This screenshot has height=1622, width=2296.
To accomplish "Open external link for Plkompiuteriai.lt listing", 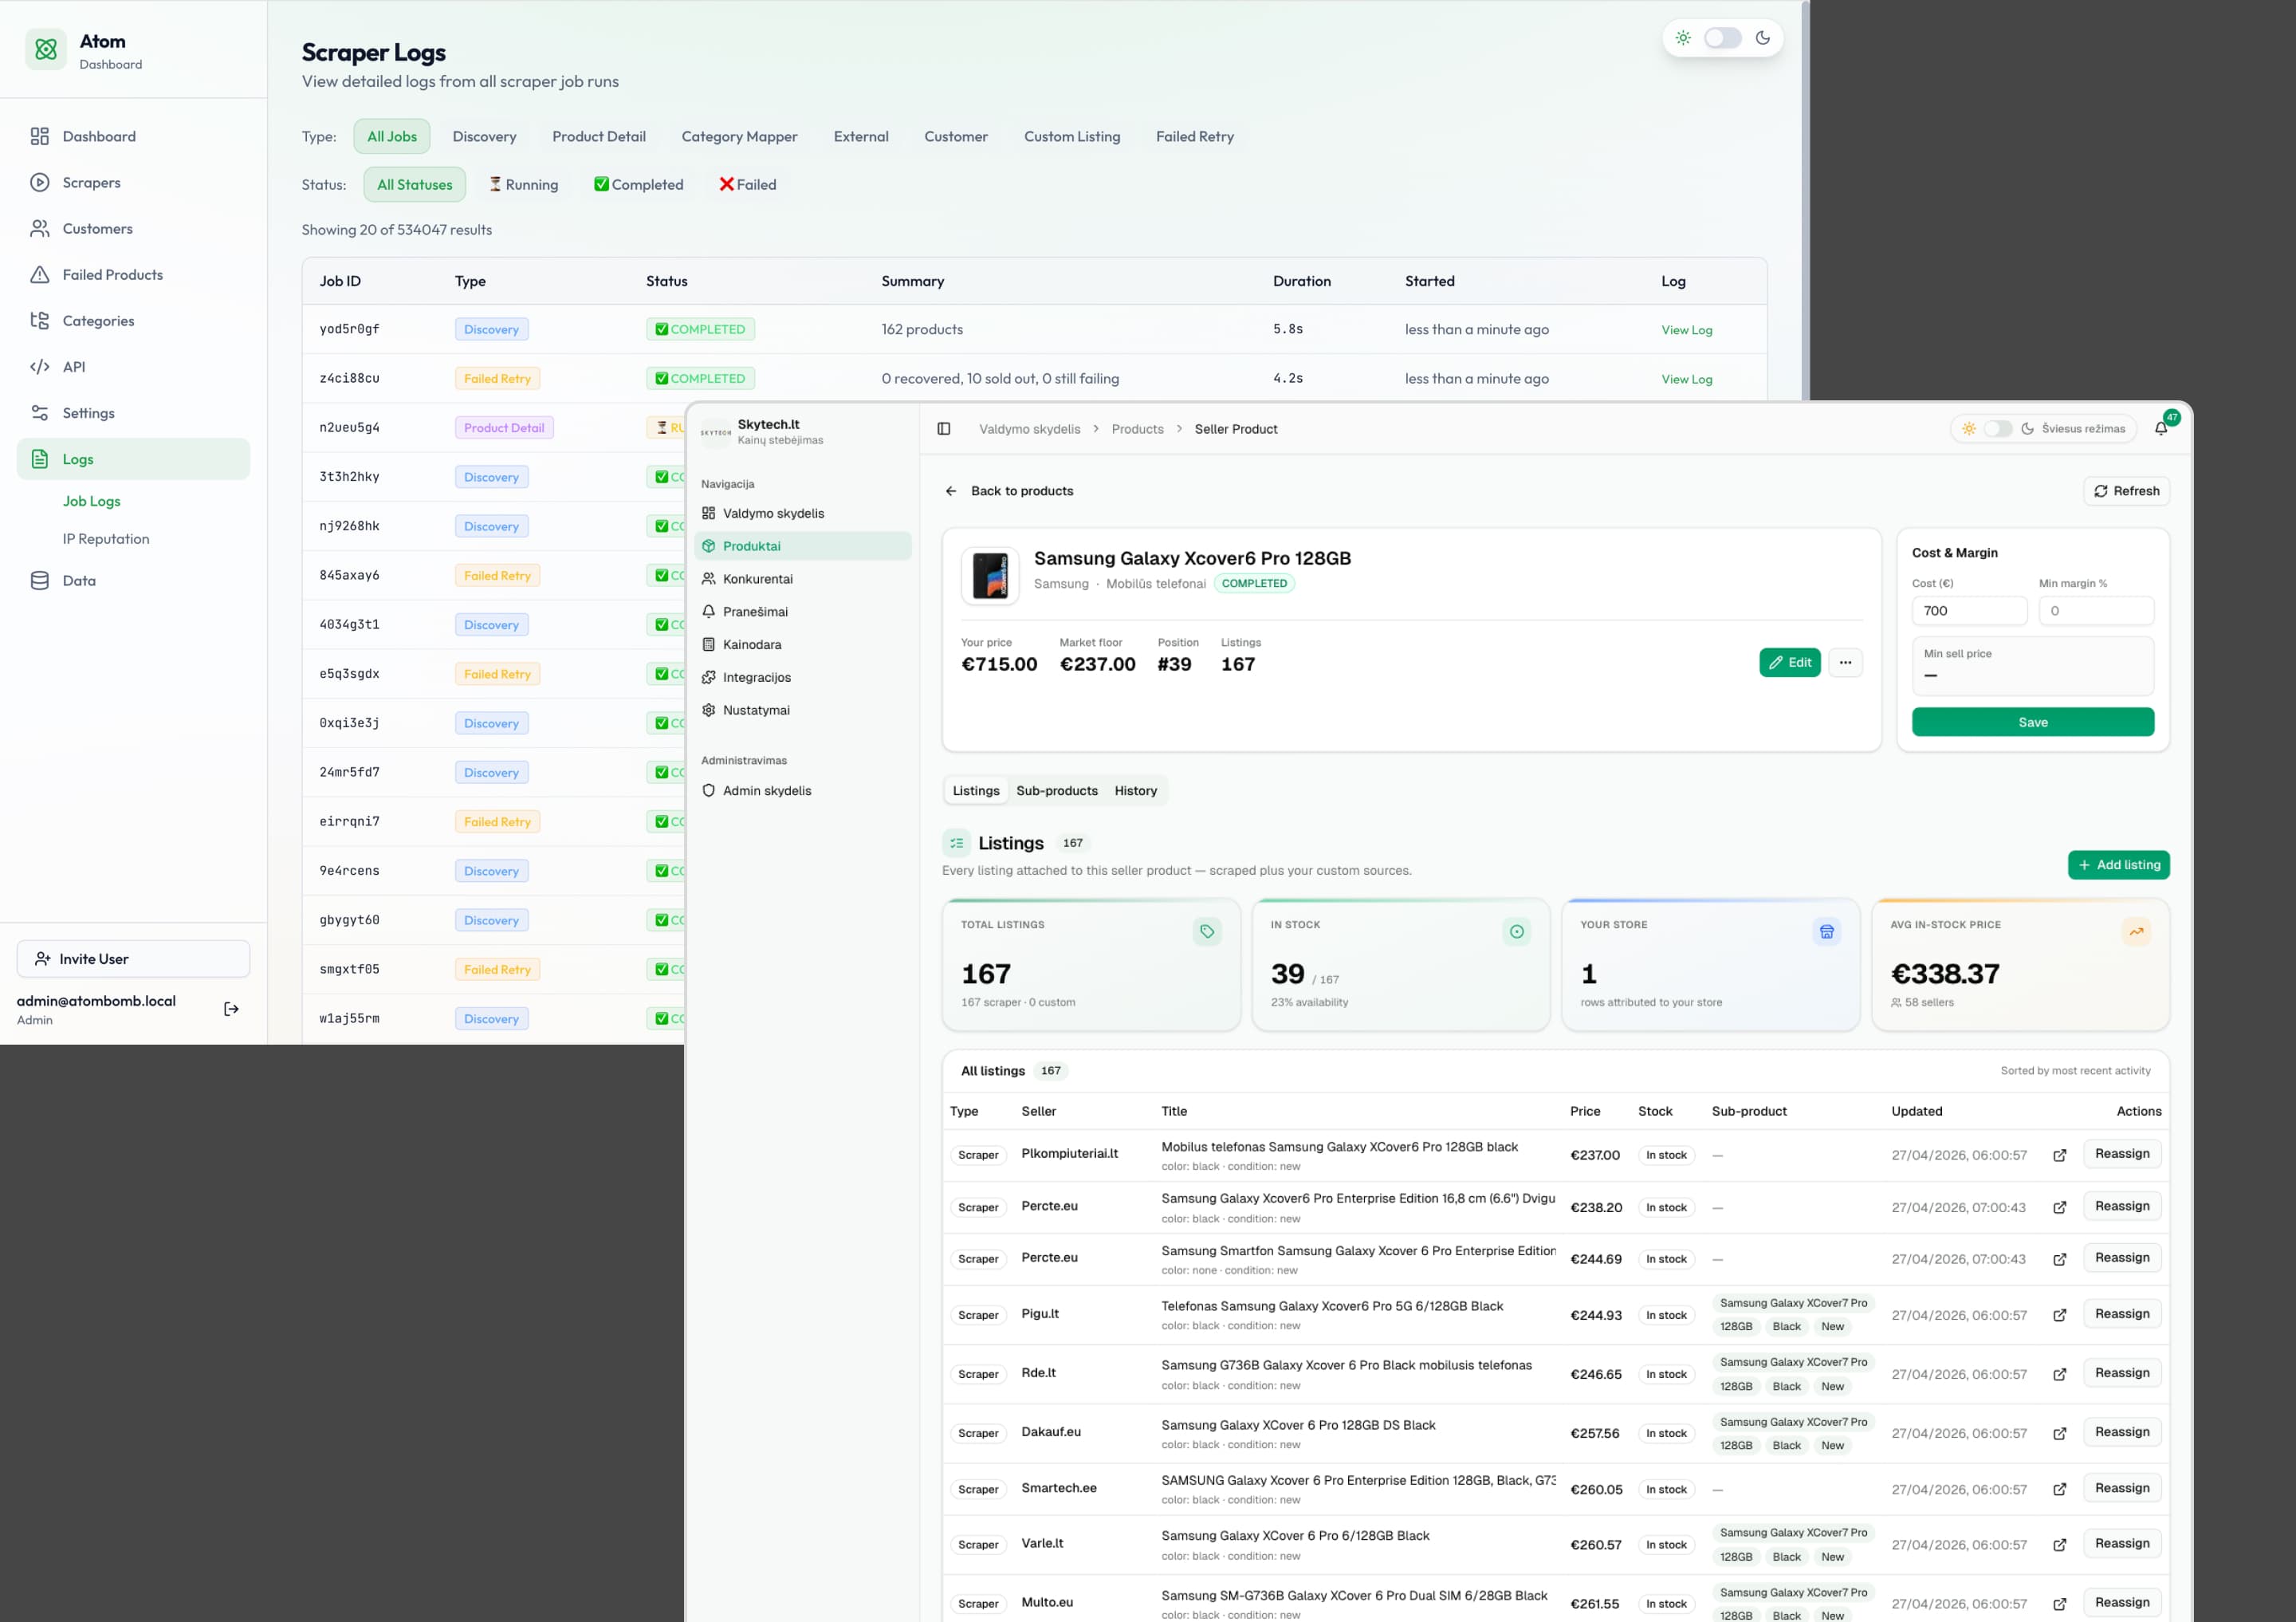I will [x=2059, y=1155].
